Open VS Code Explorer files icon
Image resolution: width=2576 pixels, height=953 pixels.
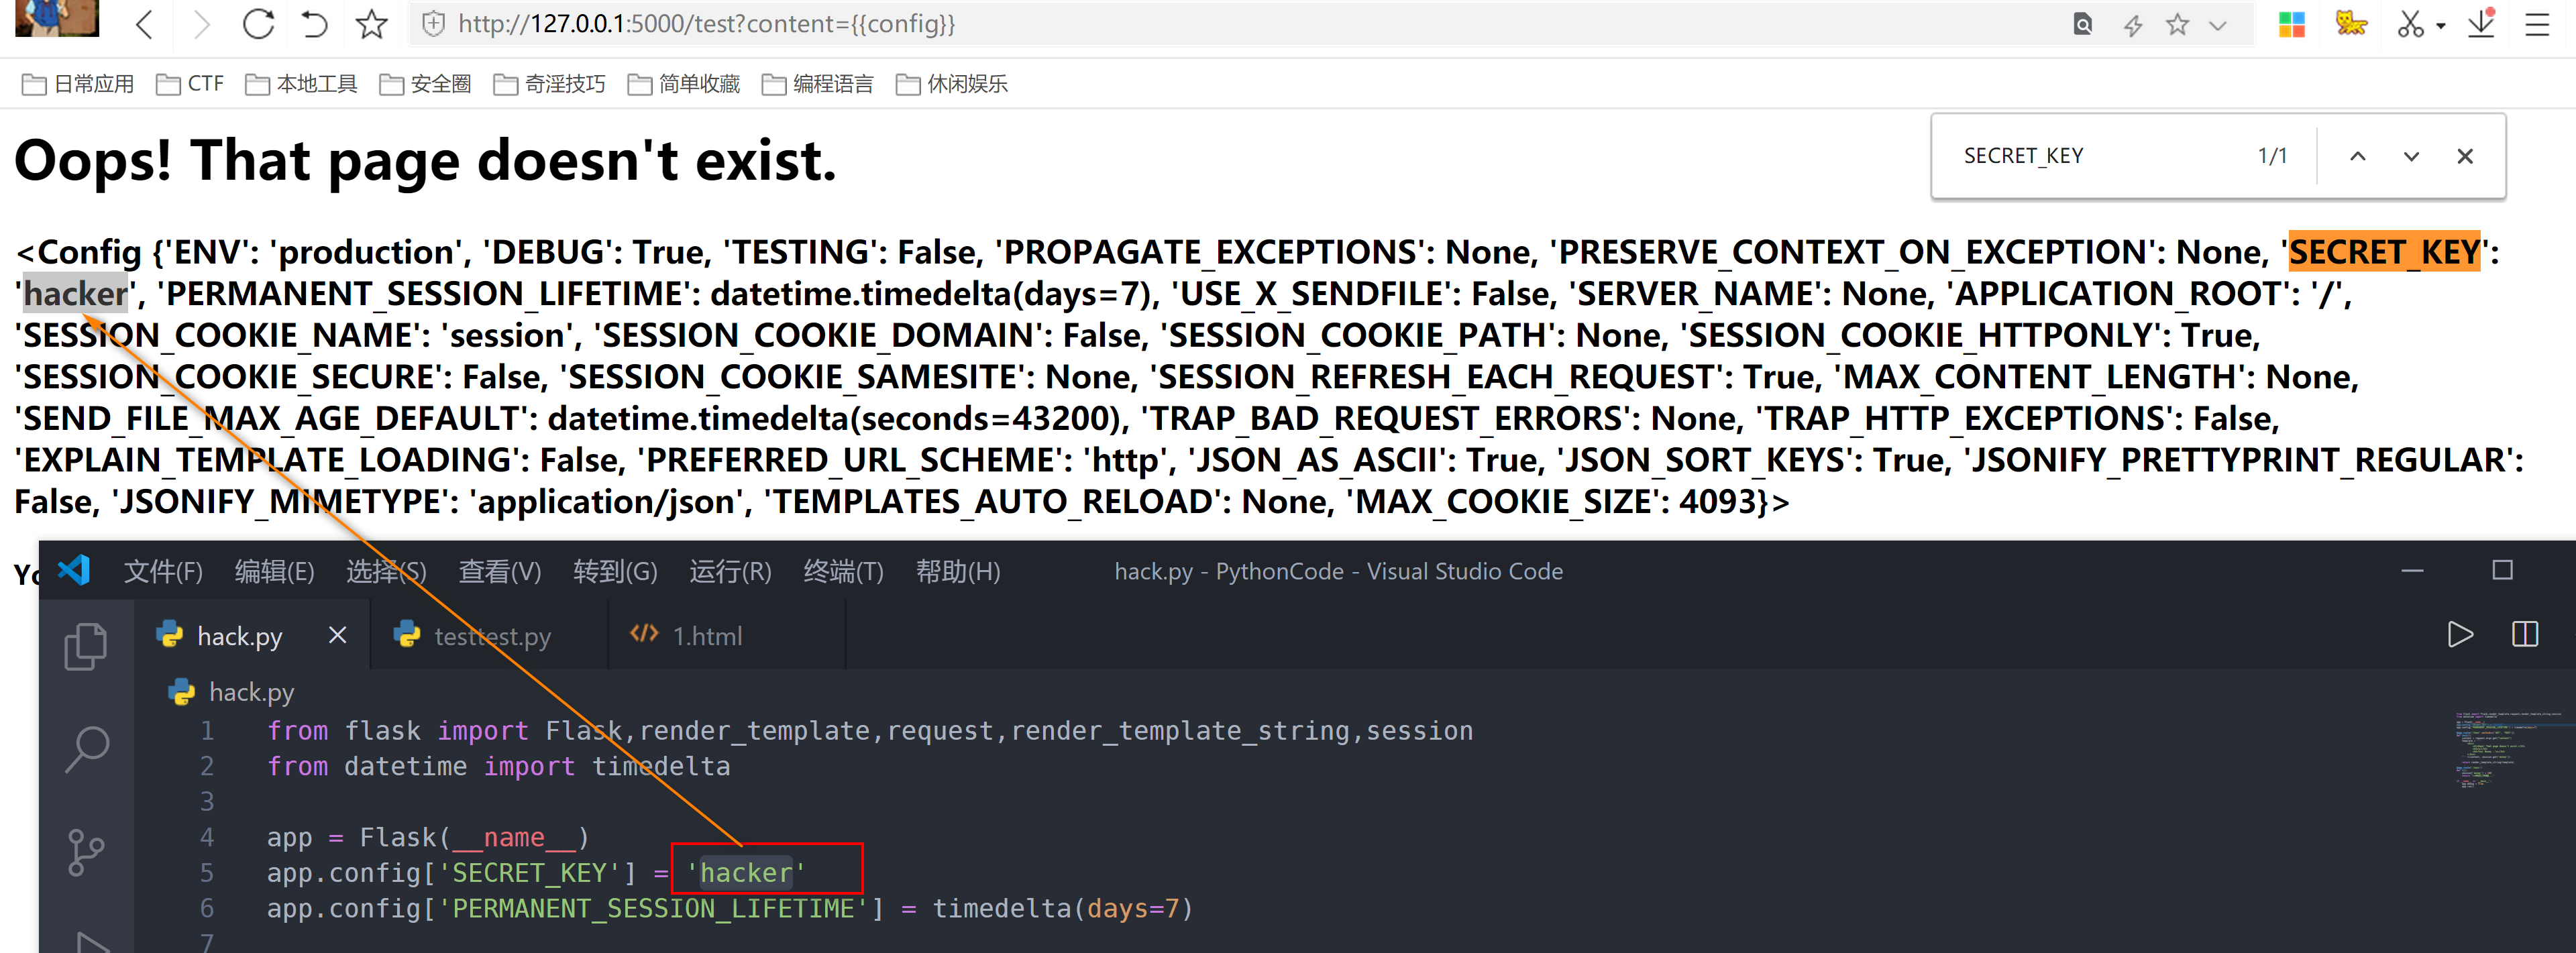pyautogui.click(x=86, y=647)
